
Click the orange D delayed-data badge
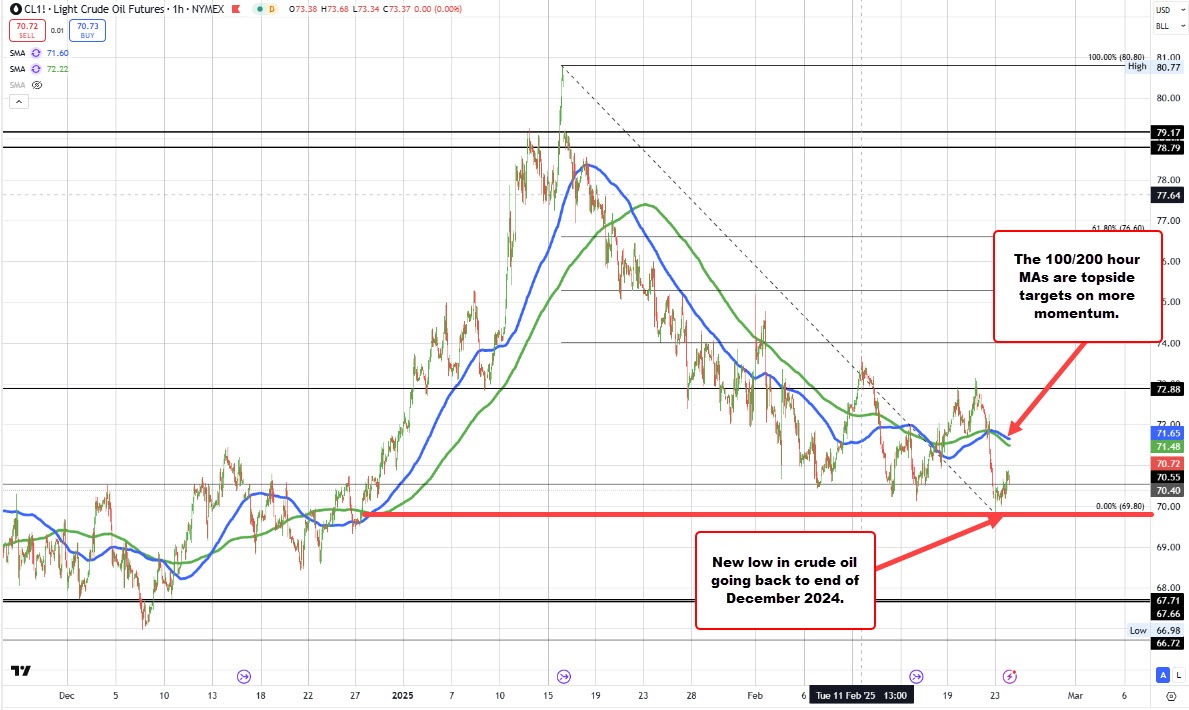(x=271, y=9)
